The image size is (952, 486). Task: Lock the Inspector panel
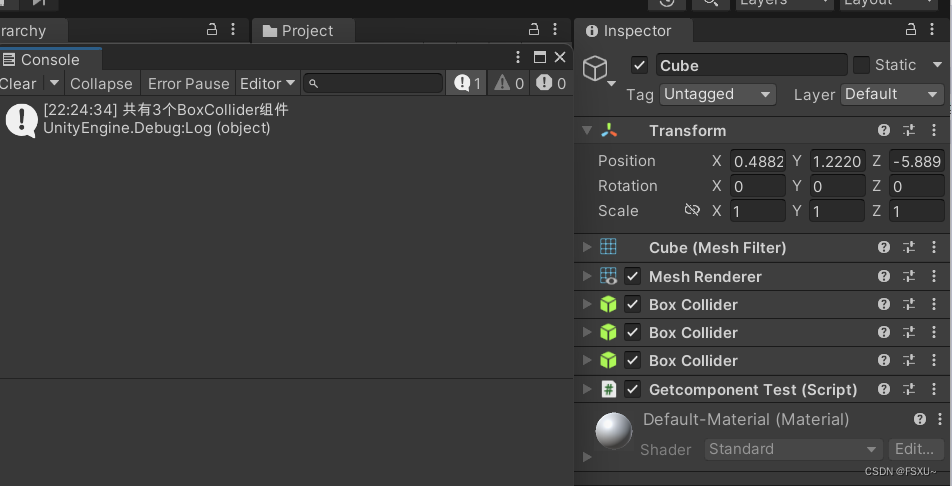pyautogui.click(x=910, y=31)
